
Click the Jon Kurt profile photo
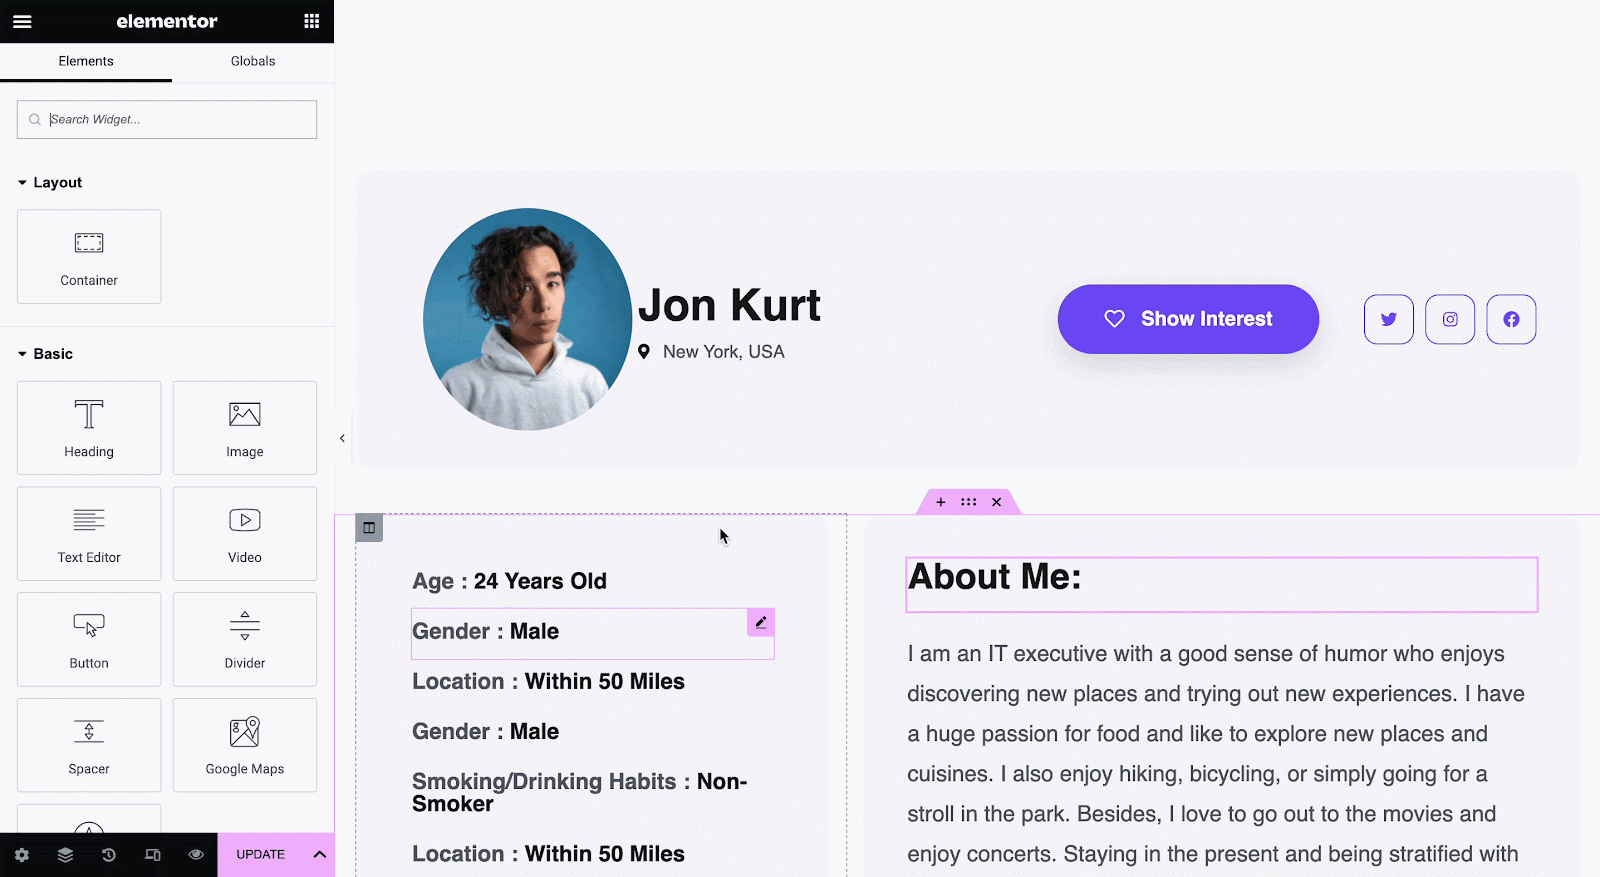point(528,319)
